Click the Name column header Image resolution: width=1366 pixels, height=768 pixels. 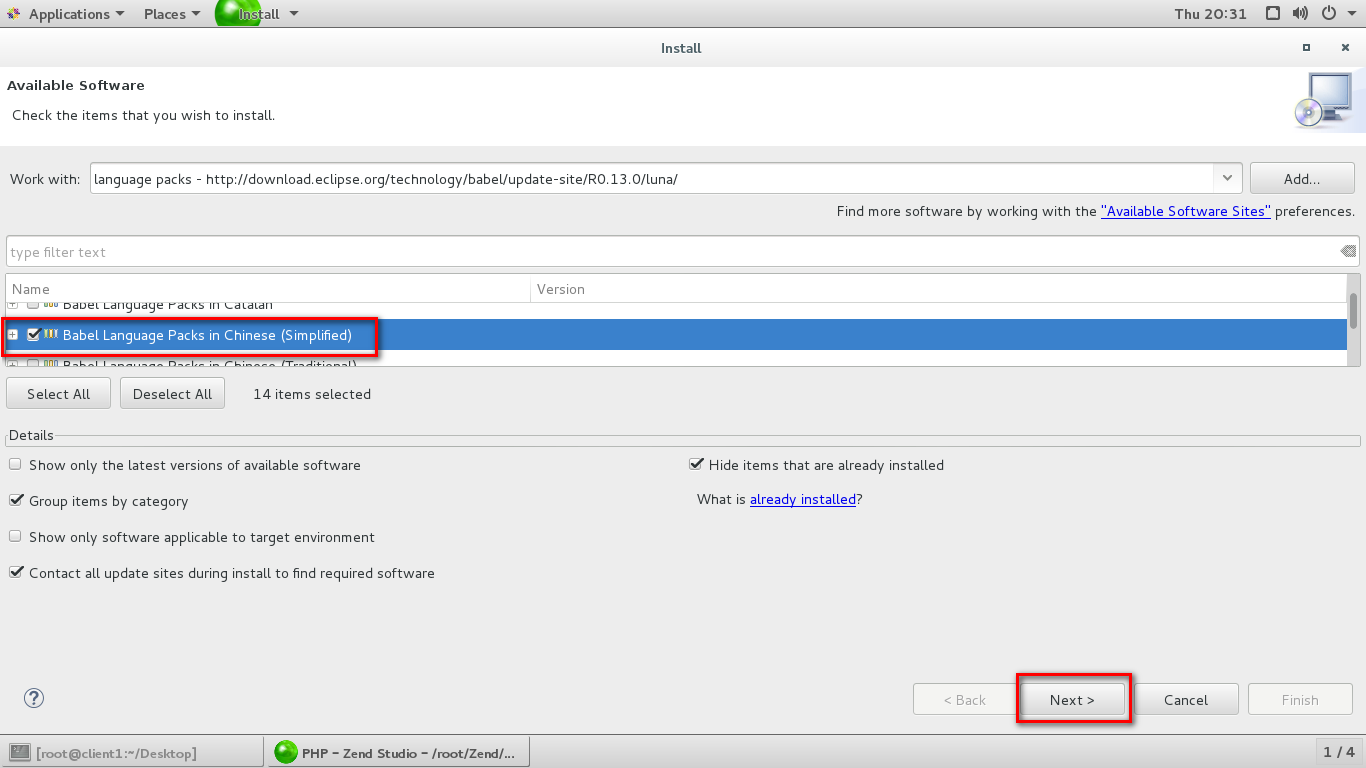click(x=268, y=289)
